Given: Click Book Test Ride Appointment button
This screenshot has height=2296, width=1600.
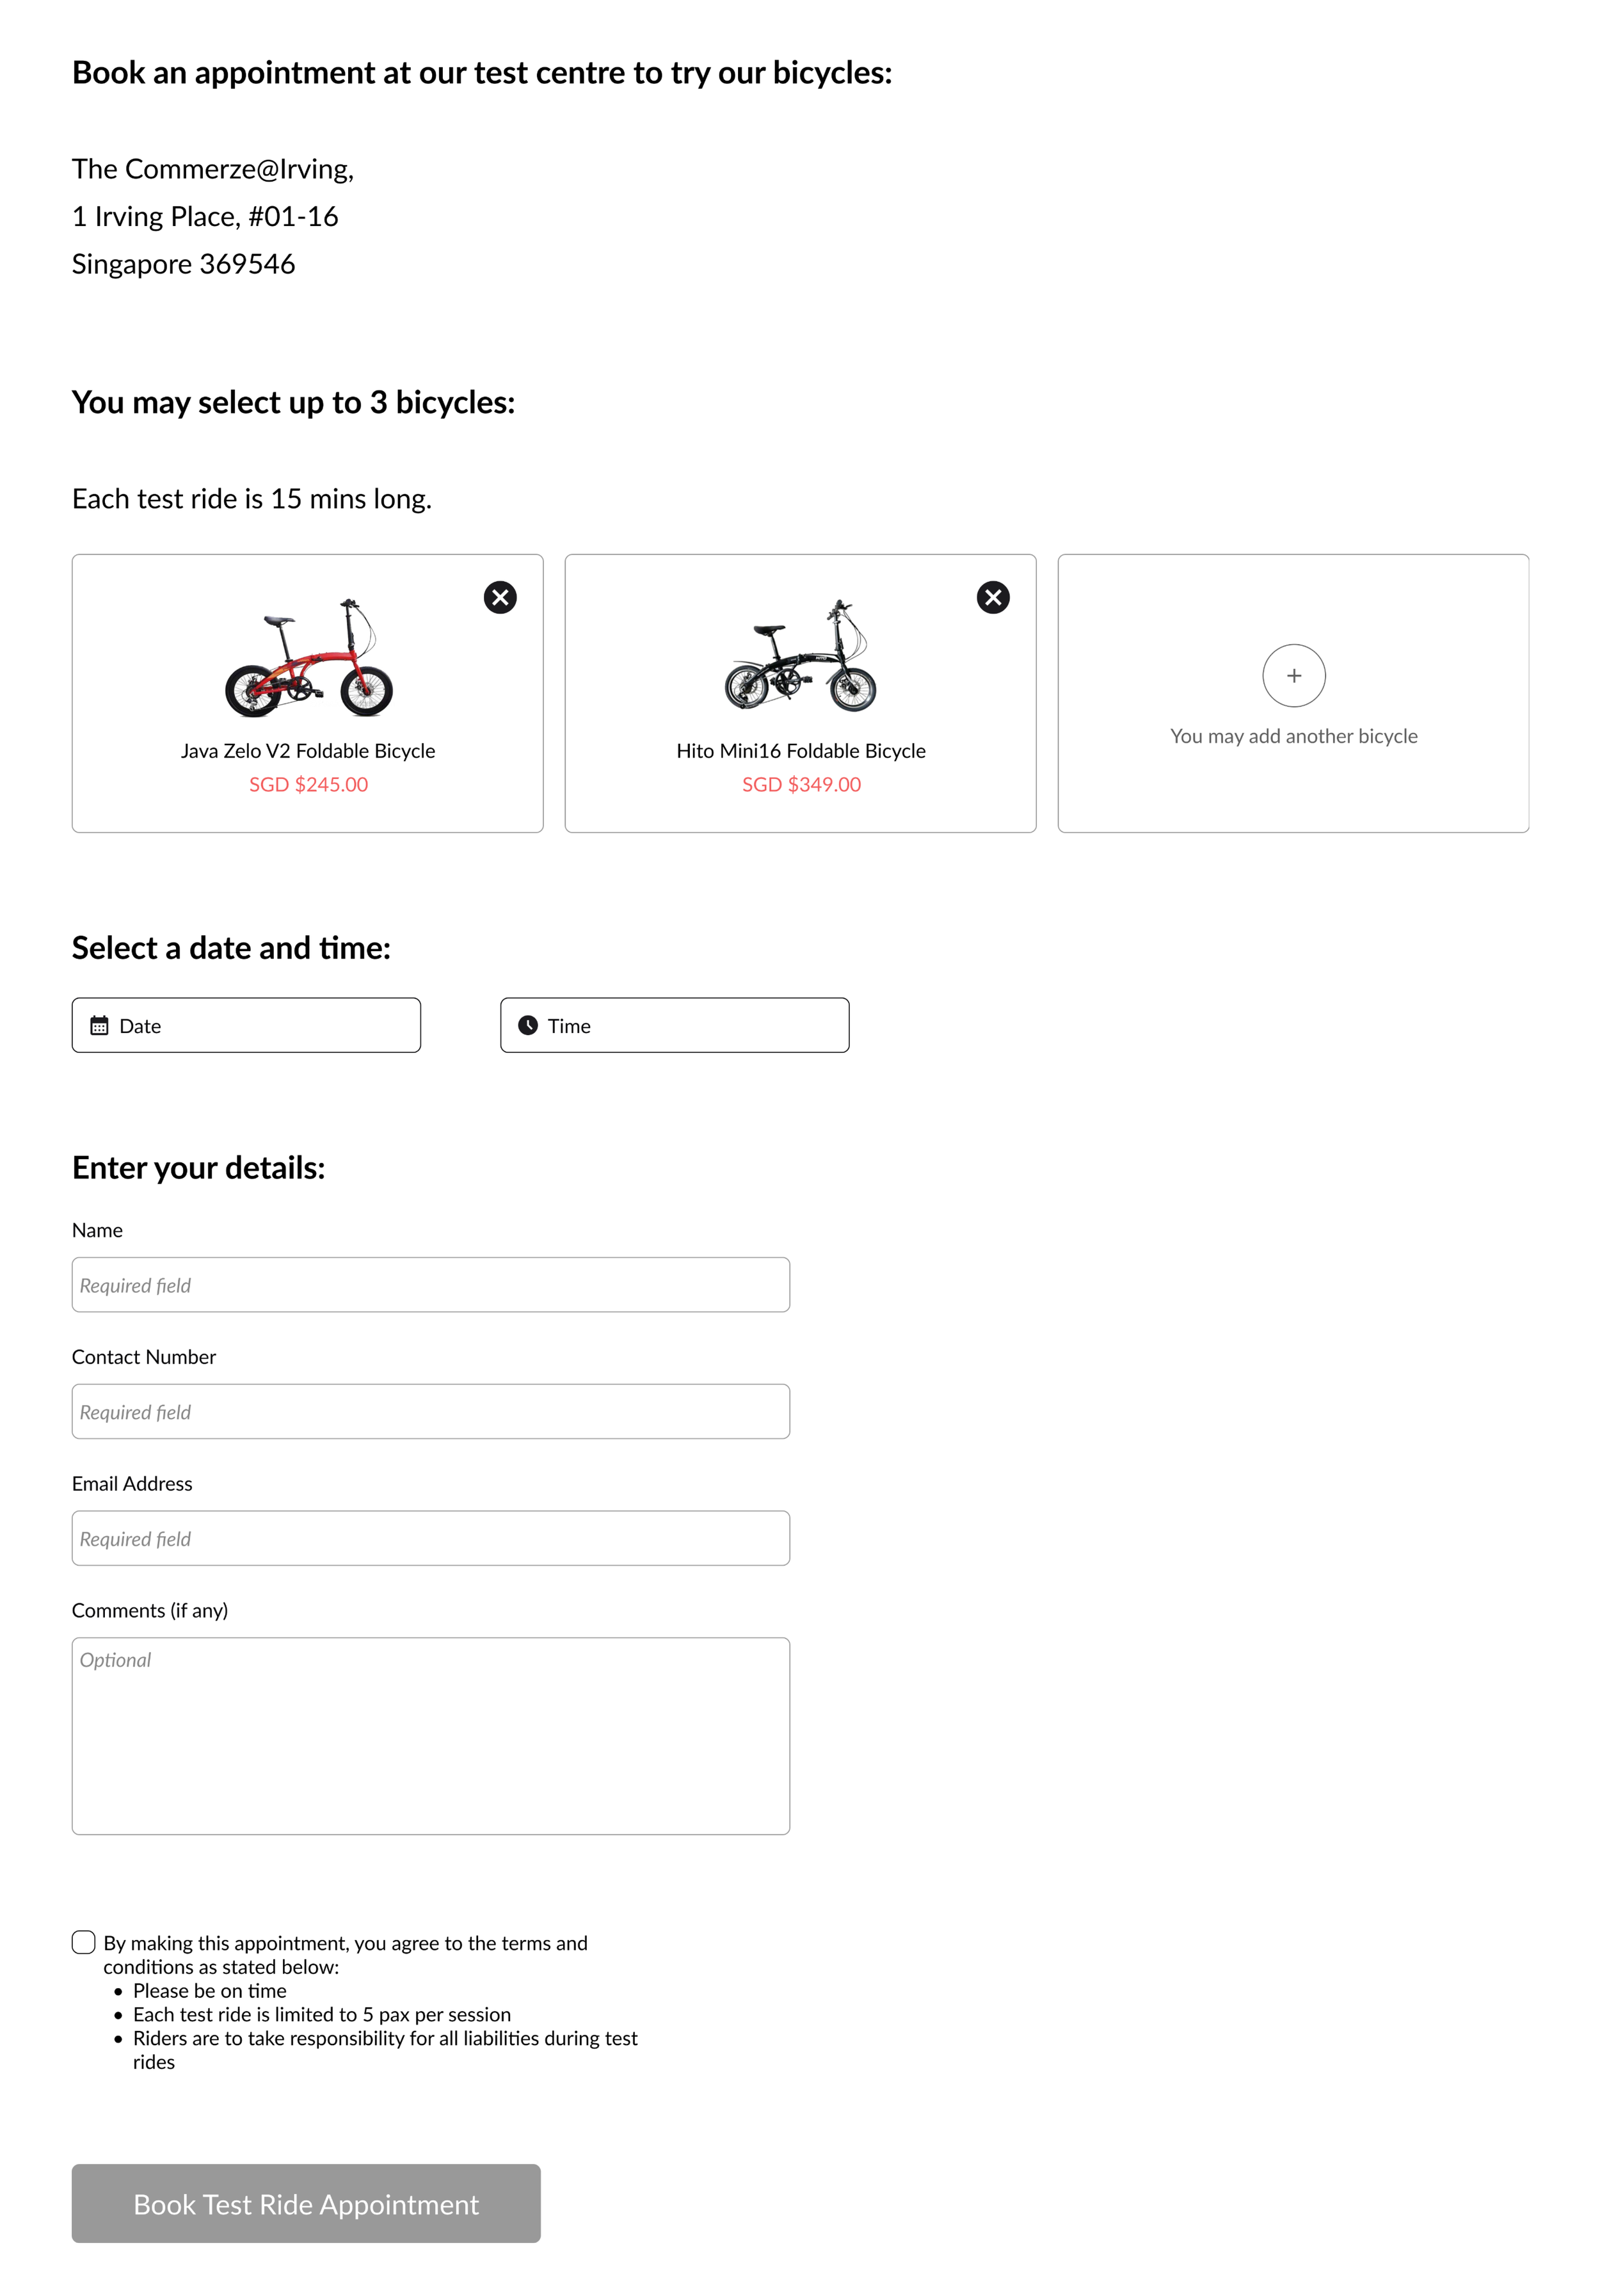Looking at the screenshot, I should pos(306,2203).
